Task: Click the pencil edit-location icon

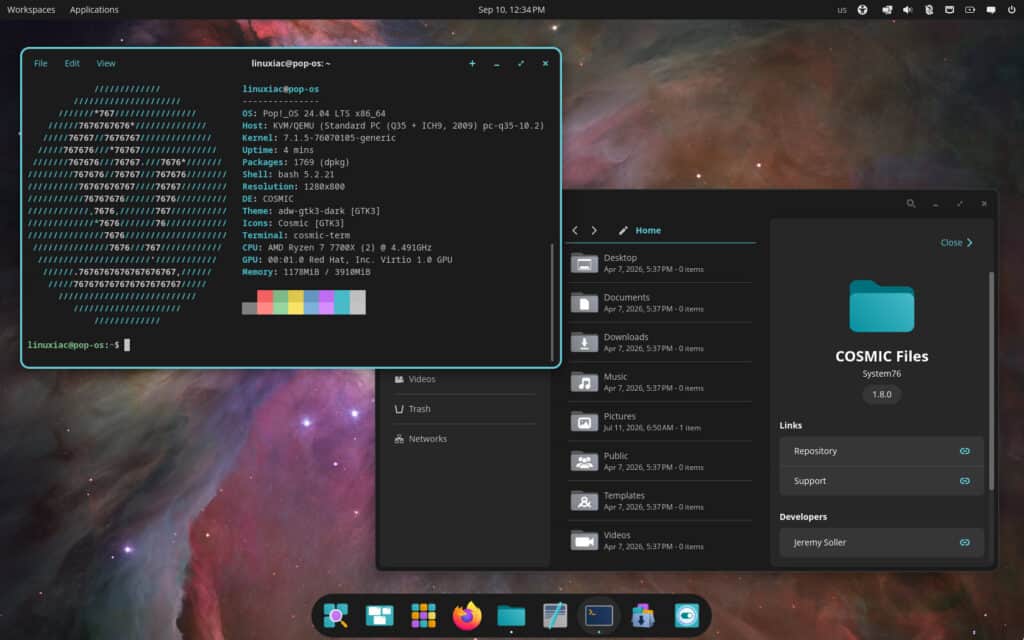Action: pos(623,231)
